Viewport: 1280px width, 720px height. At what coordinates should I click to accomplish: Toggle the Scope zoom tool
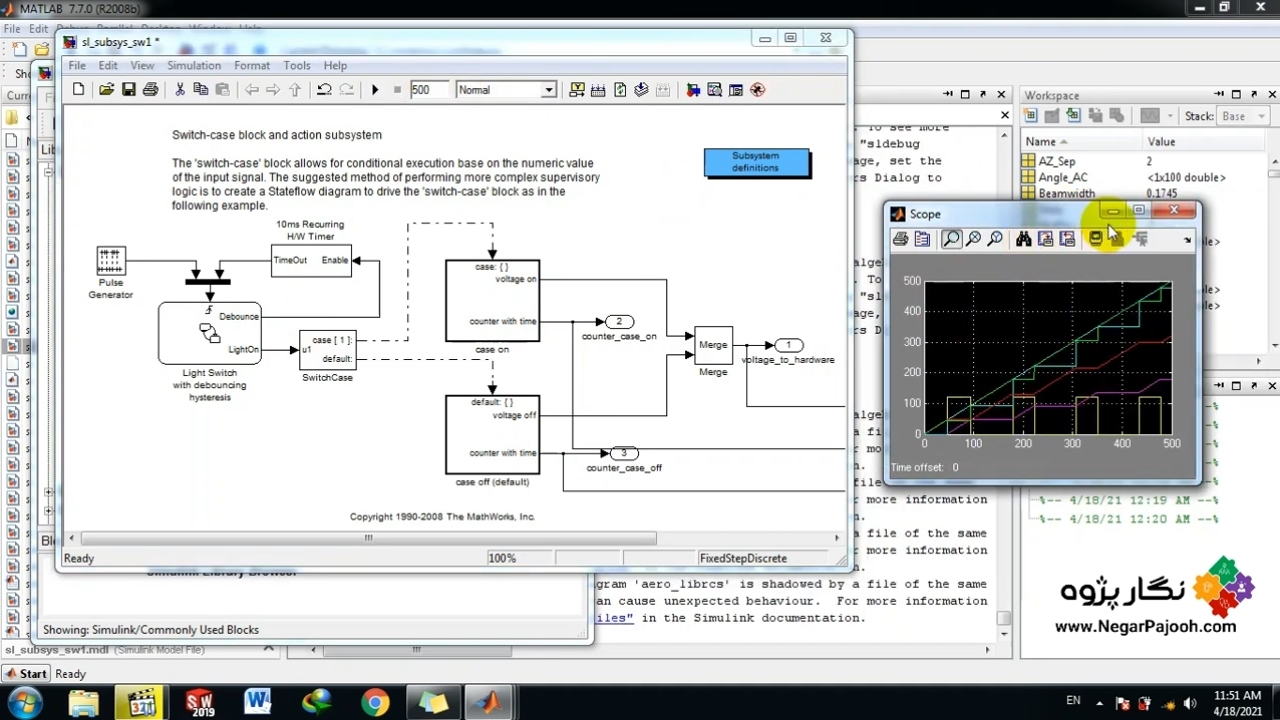[950, 239]
